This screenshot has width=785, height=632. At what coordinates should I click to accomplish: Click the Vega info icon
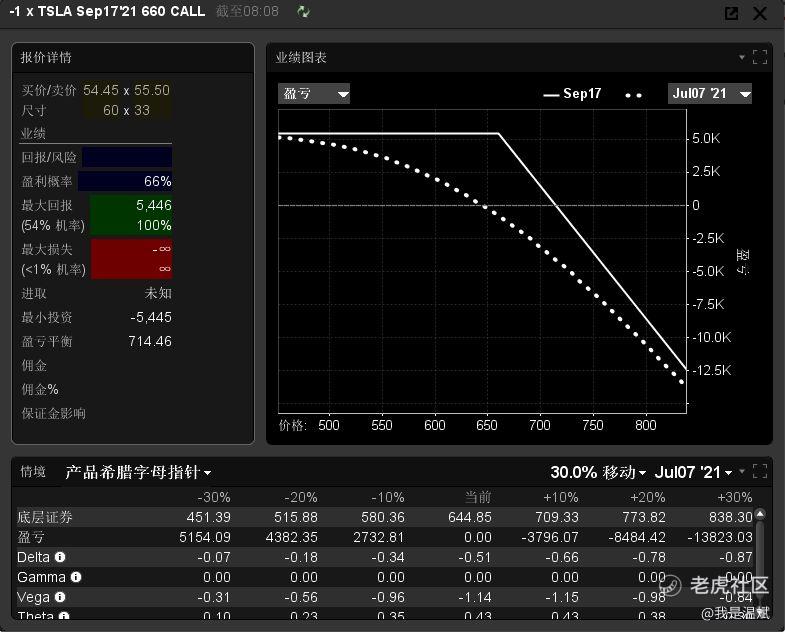[x=60, y=597]
